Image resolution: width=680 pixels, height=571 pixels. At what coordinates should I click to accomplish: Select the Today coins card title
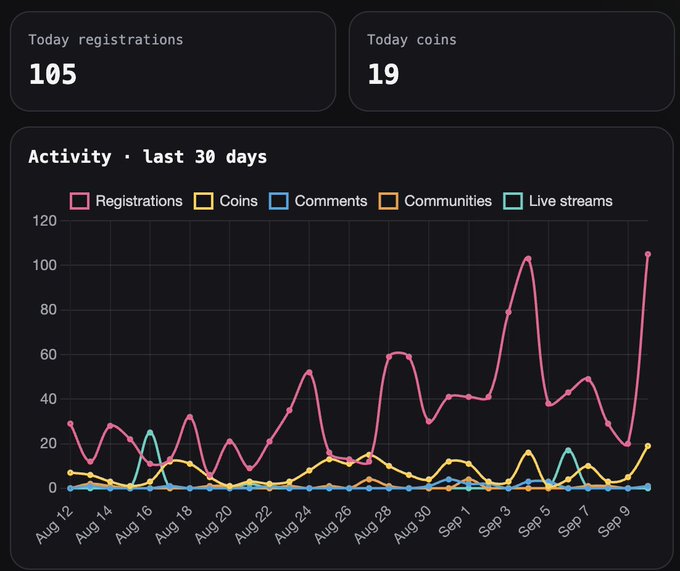click(x=412, y=40)
